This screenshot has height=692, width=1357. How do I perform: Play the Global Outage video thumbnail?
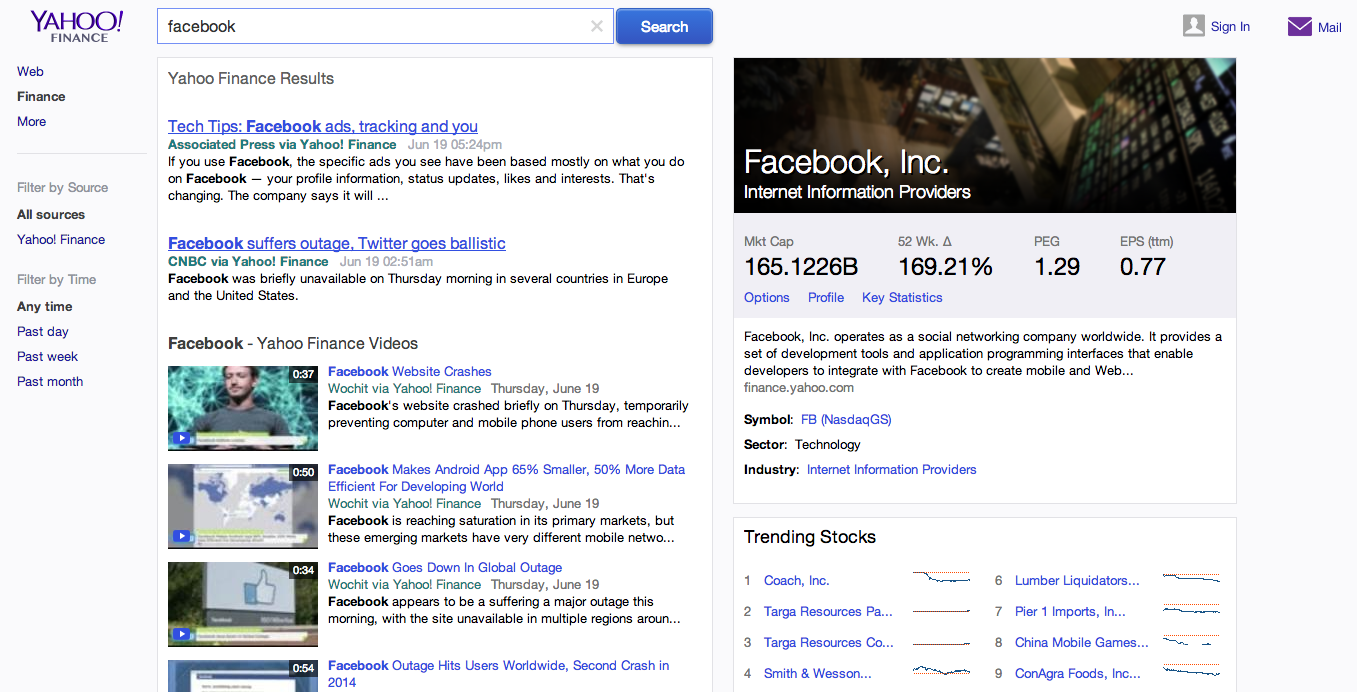point(243,604)
